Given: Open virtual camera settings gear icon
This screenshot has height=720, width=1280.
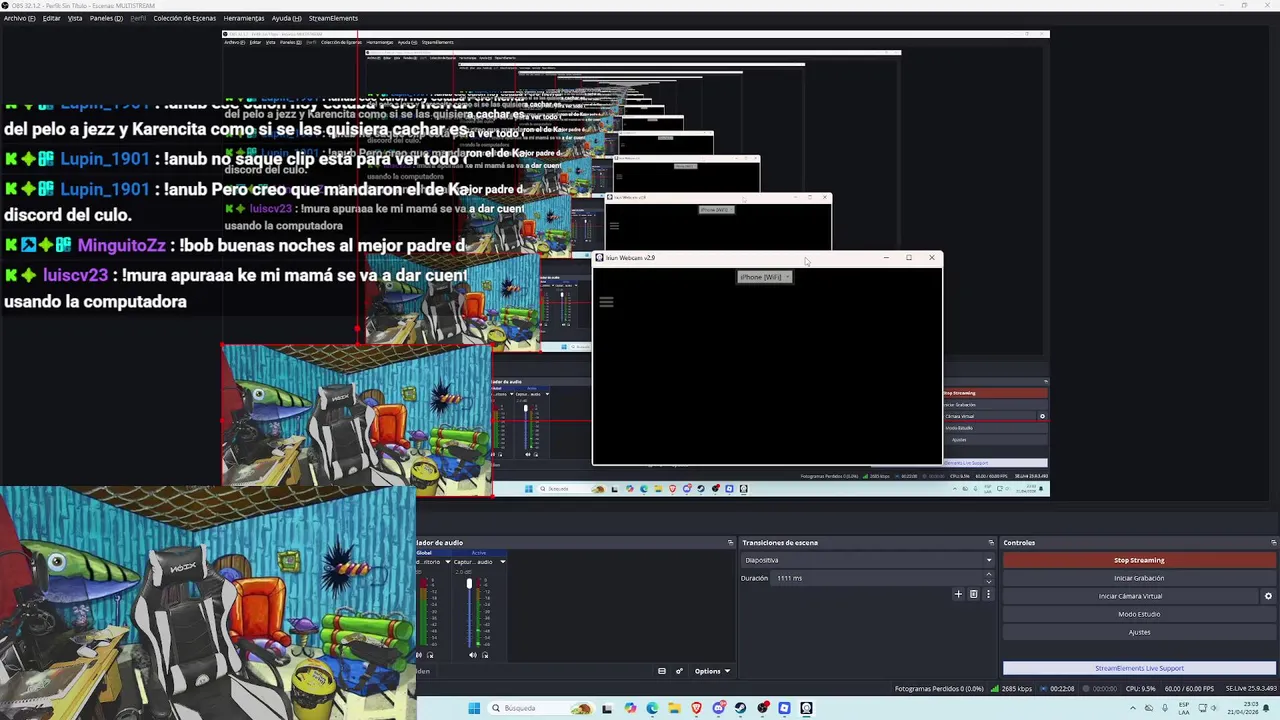Looking at the screenshot, I should coord(1268,596).
